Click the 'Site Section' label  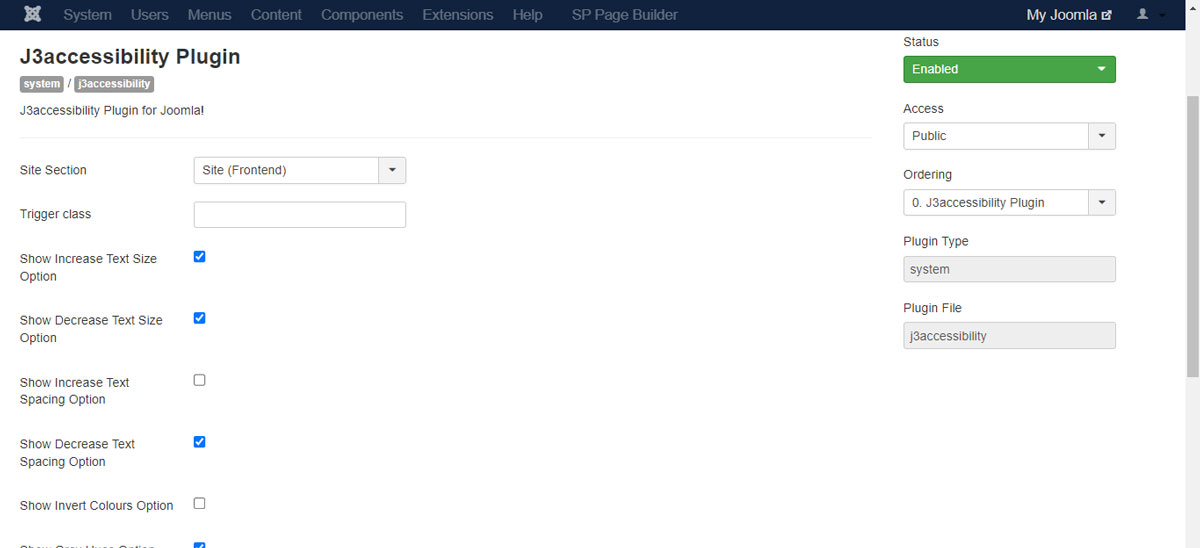53,171
